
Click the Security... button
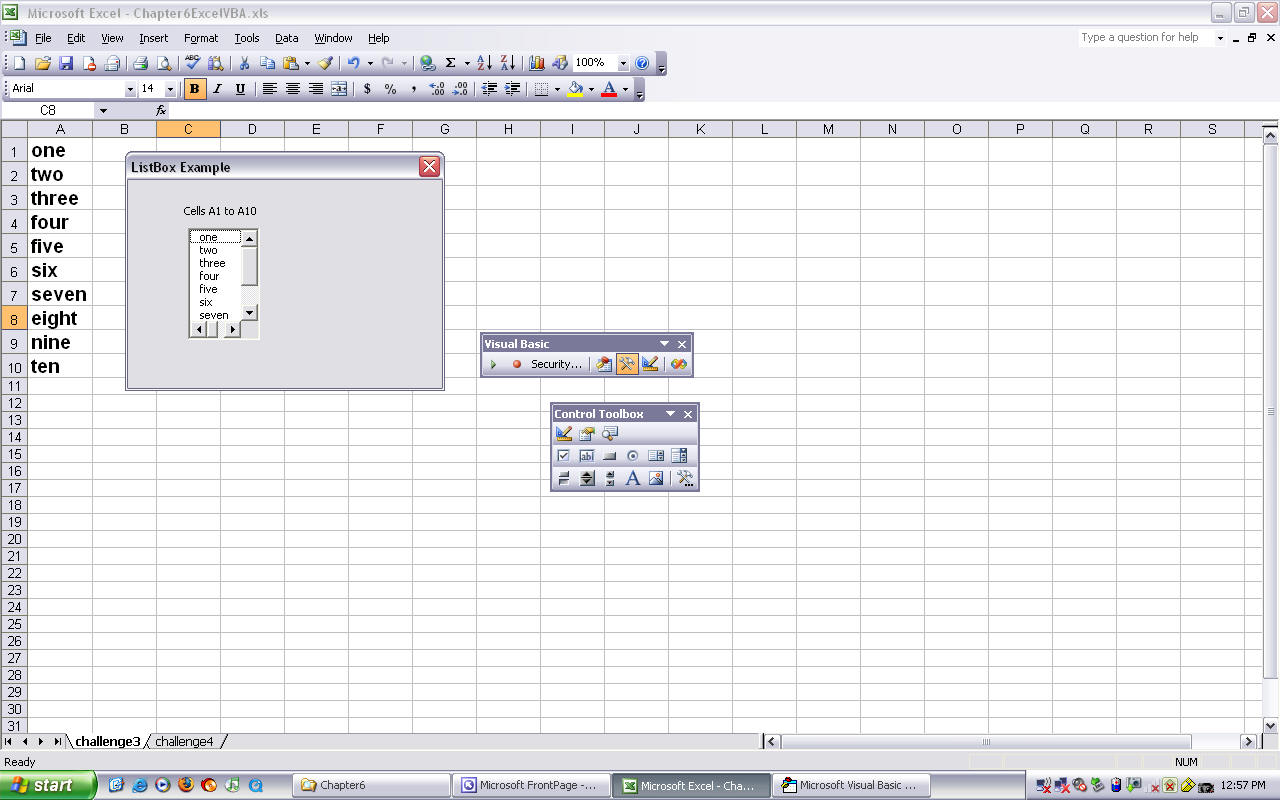pos(556,364)
